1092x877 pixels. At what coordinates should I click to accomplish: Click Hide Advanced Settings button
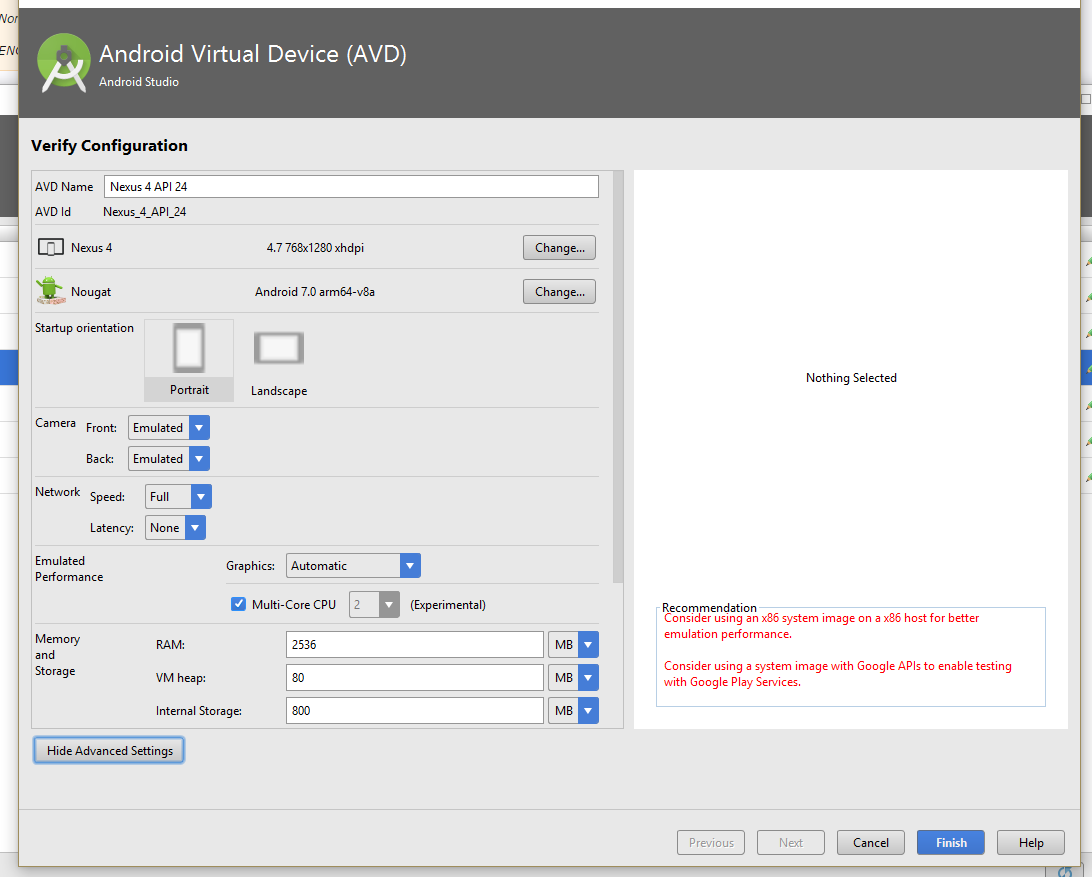pos(109,750)
